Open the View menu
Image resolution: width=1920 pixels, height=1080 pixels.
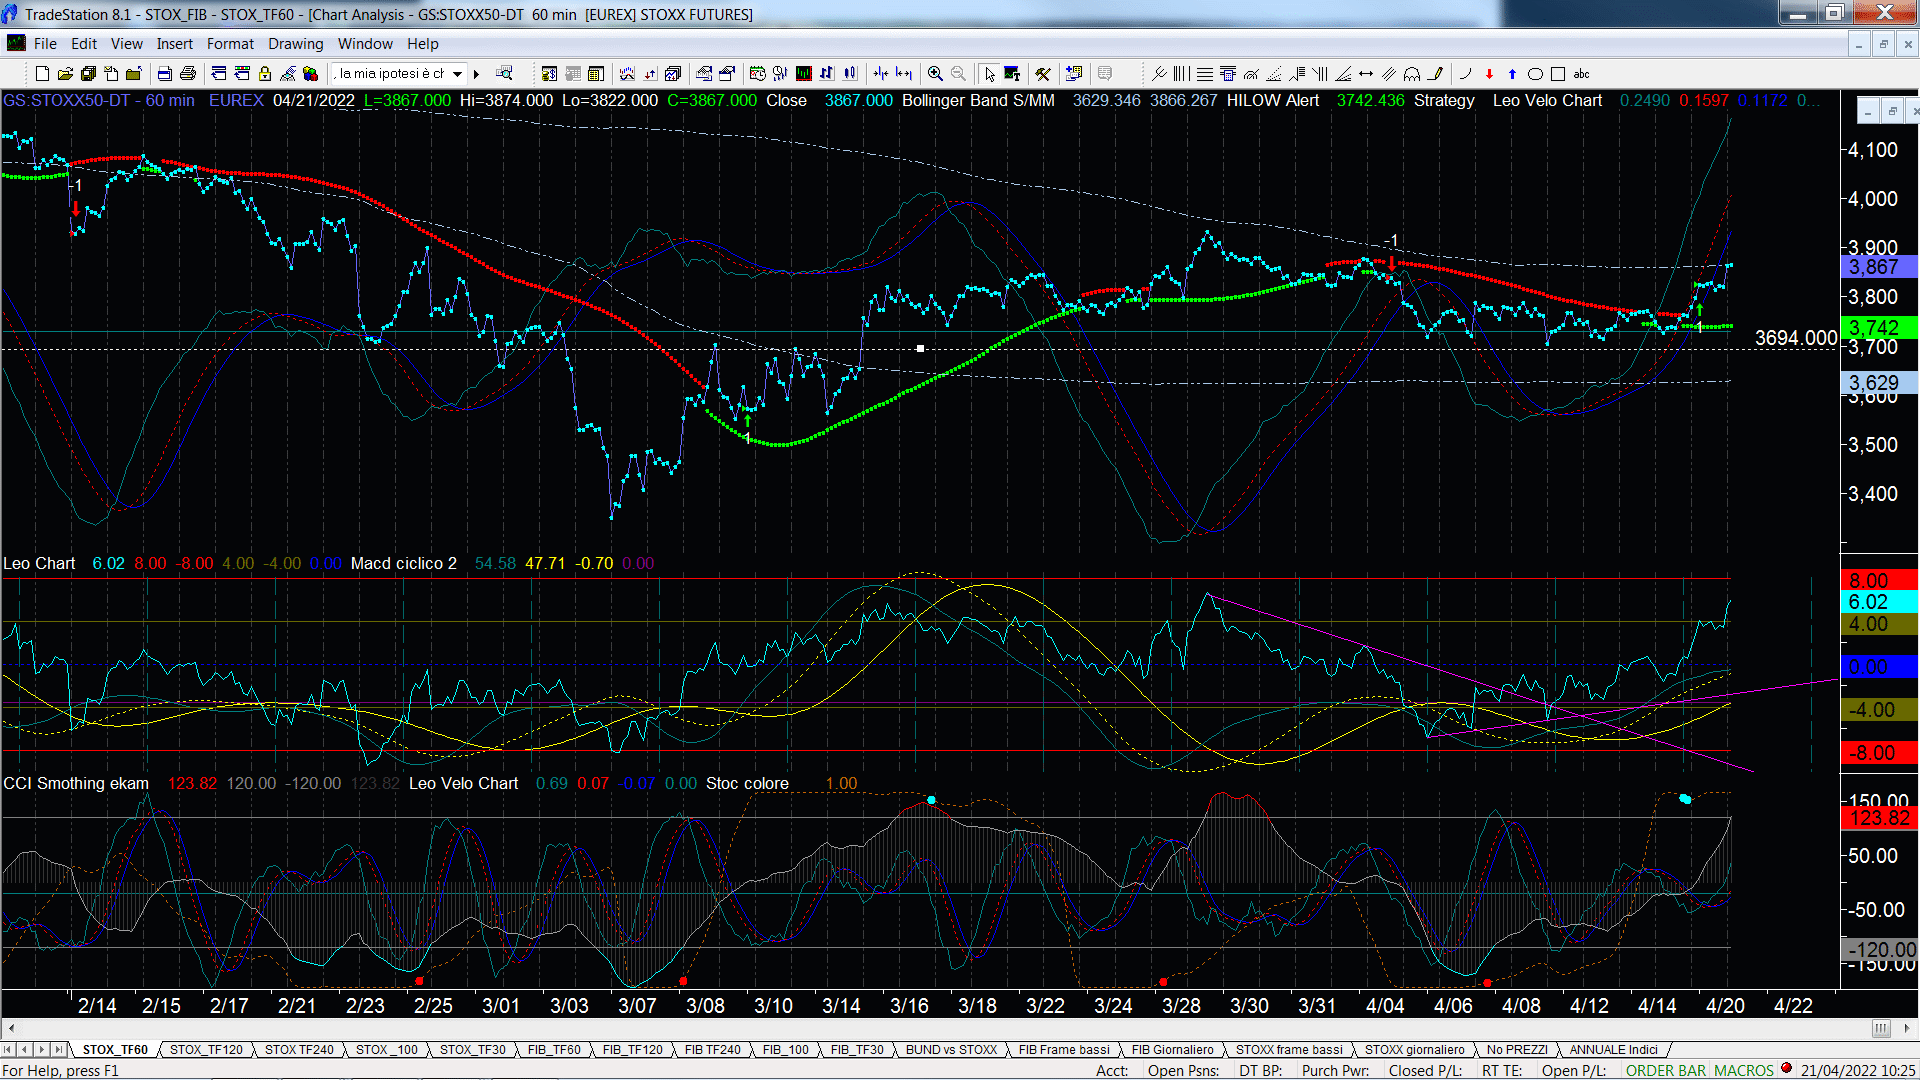pos(126,44)
